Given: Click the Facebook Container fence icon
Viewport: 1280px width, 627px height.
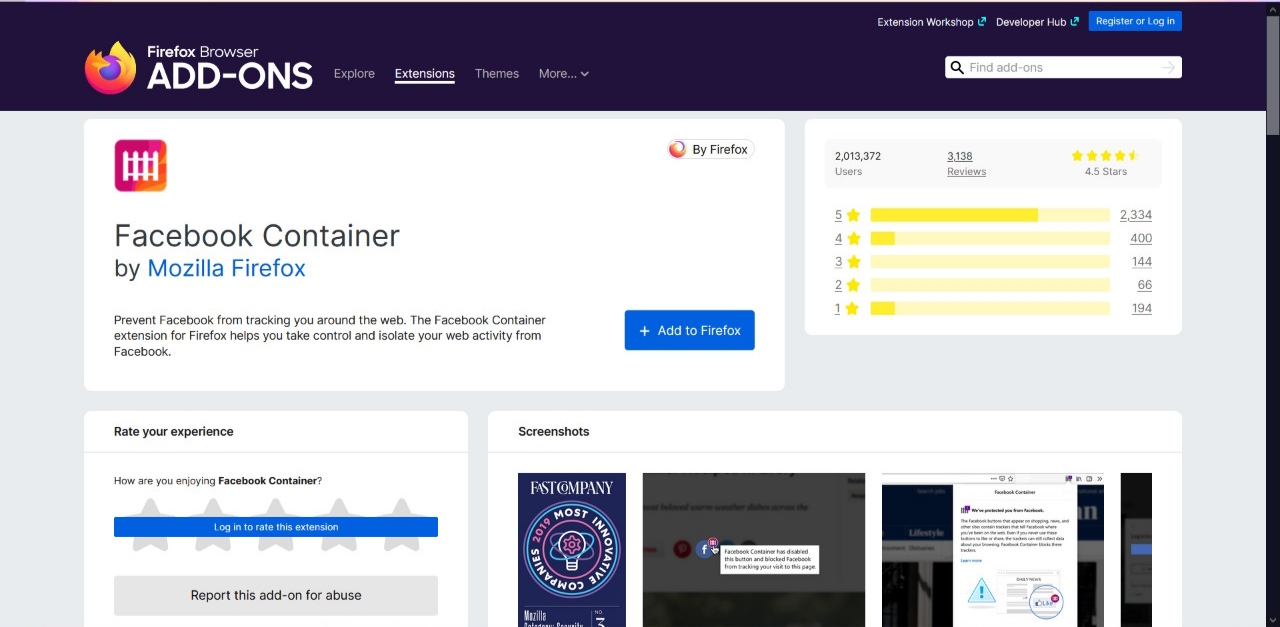Looking at the screenshot, I should [140, 165].
